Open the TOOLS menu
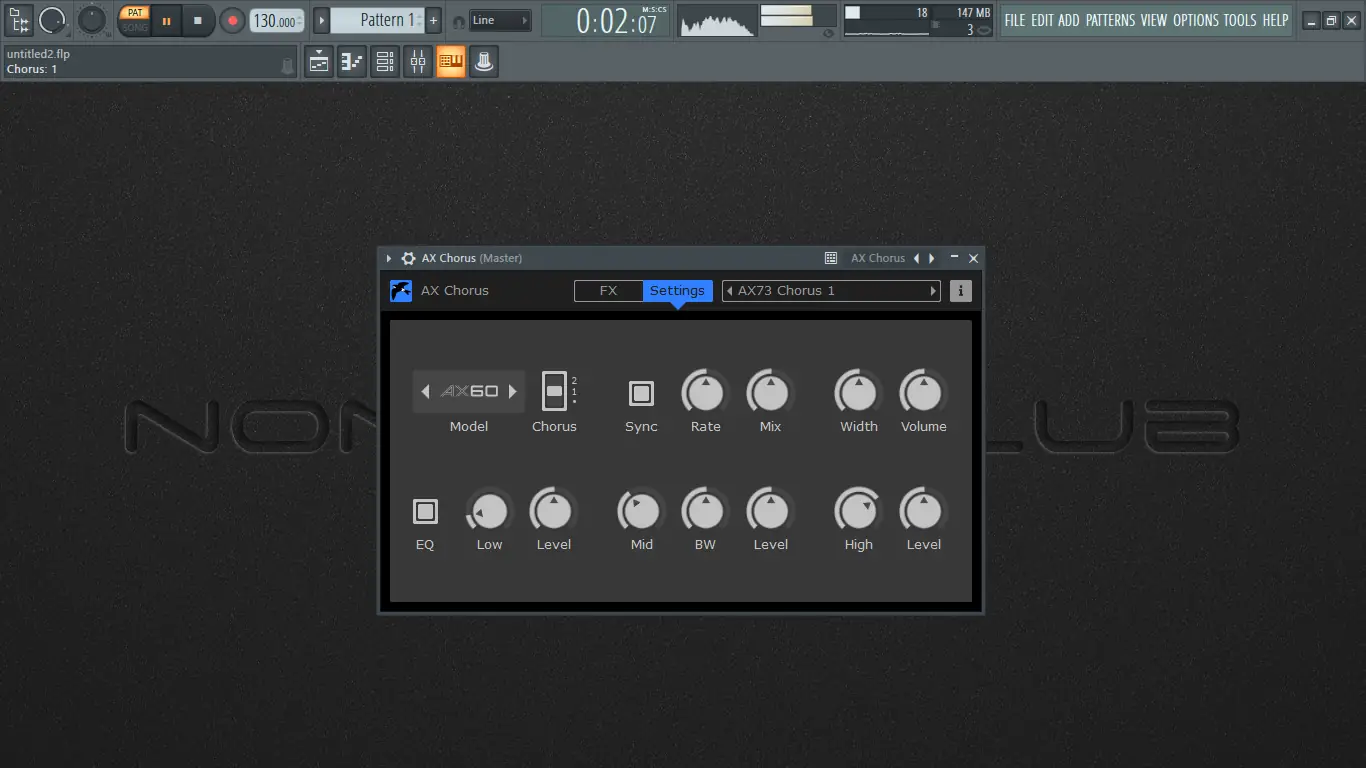Viewport: 1366px width, 768px height. pyautogui.click(x=1240, y=20)
